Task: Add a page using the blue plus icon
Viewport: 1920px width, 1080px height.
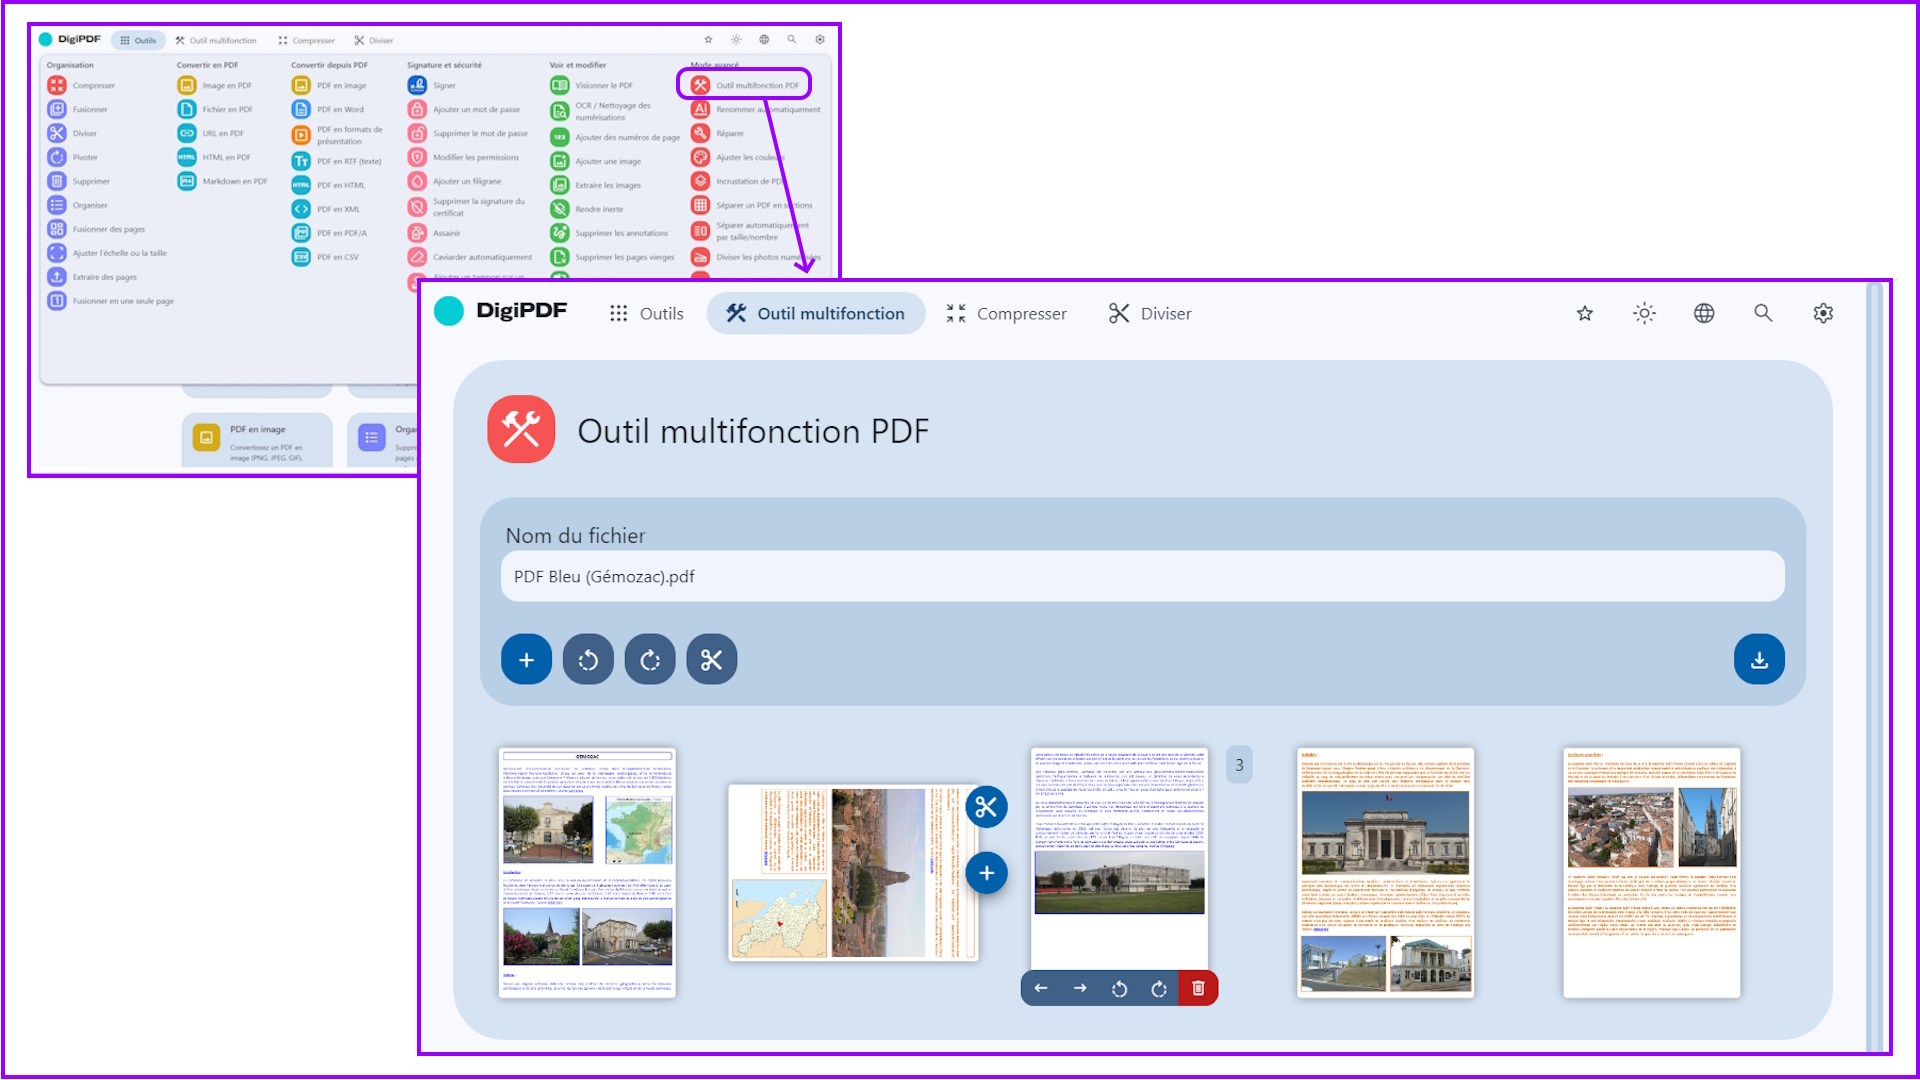Action: (526, 659)
